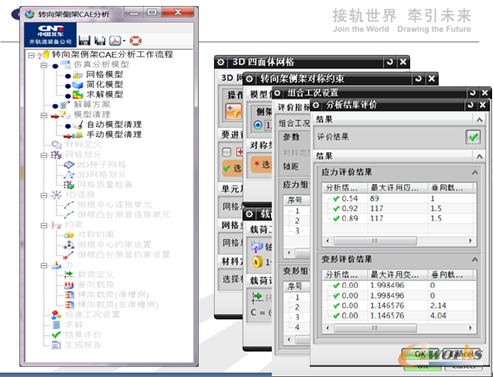493x377 pixels.
Task: Select 手动模型清理 in the tree
Action: click(114, 135)
